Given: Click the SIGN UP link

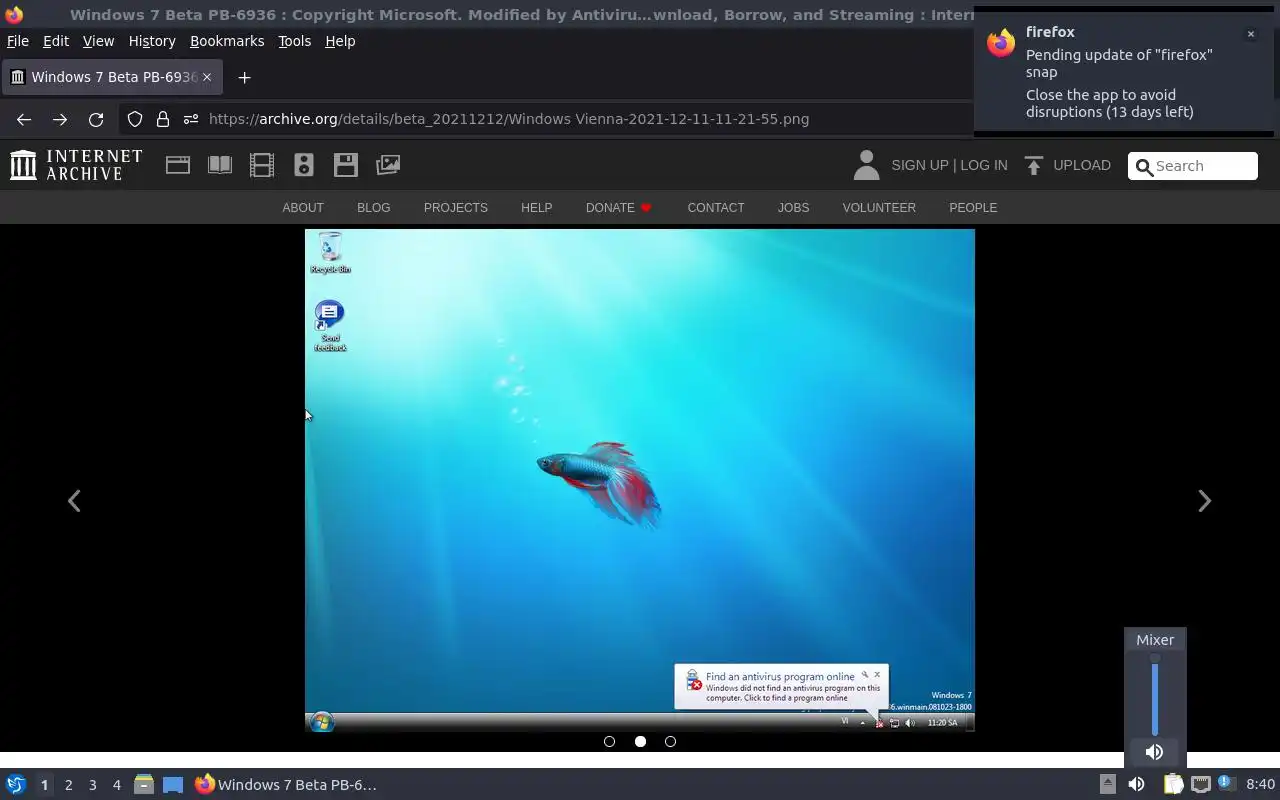Looking at the screenshot, I should coord(919,165).
